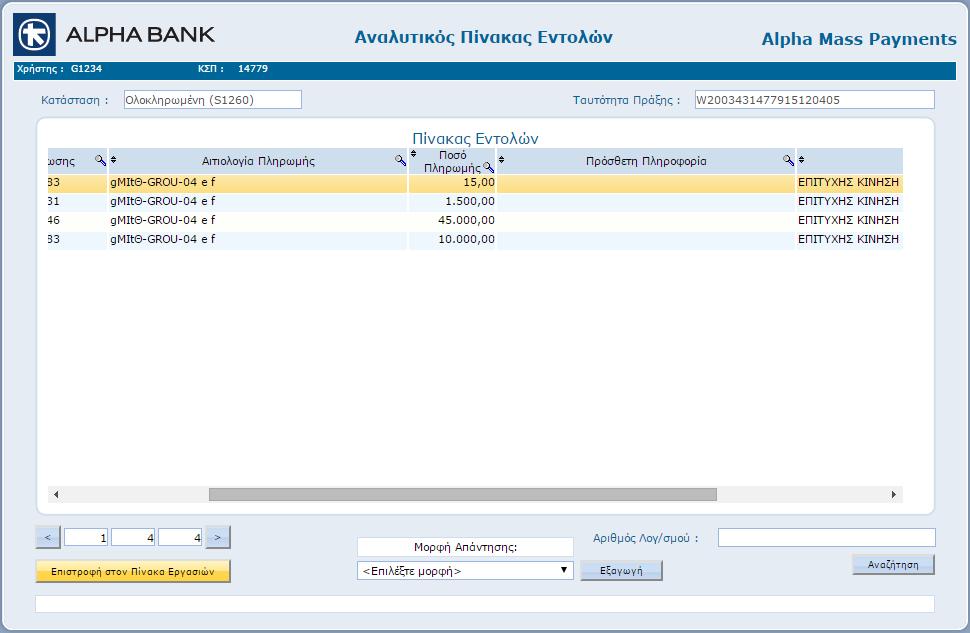Select the amount cell 45.000,00
The height and width of the screenshot is (633, 970).
tap(452, 221)
